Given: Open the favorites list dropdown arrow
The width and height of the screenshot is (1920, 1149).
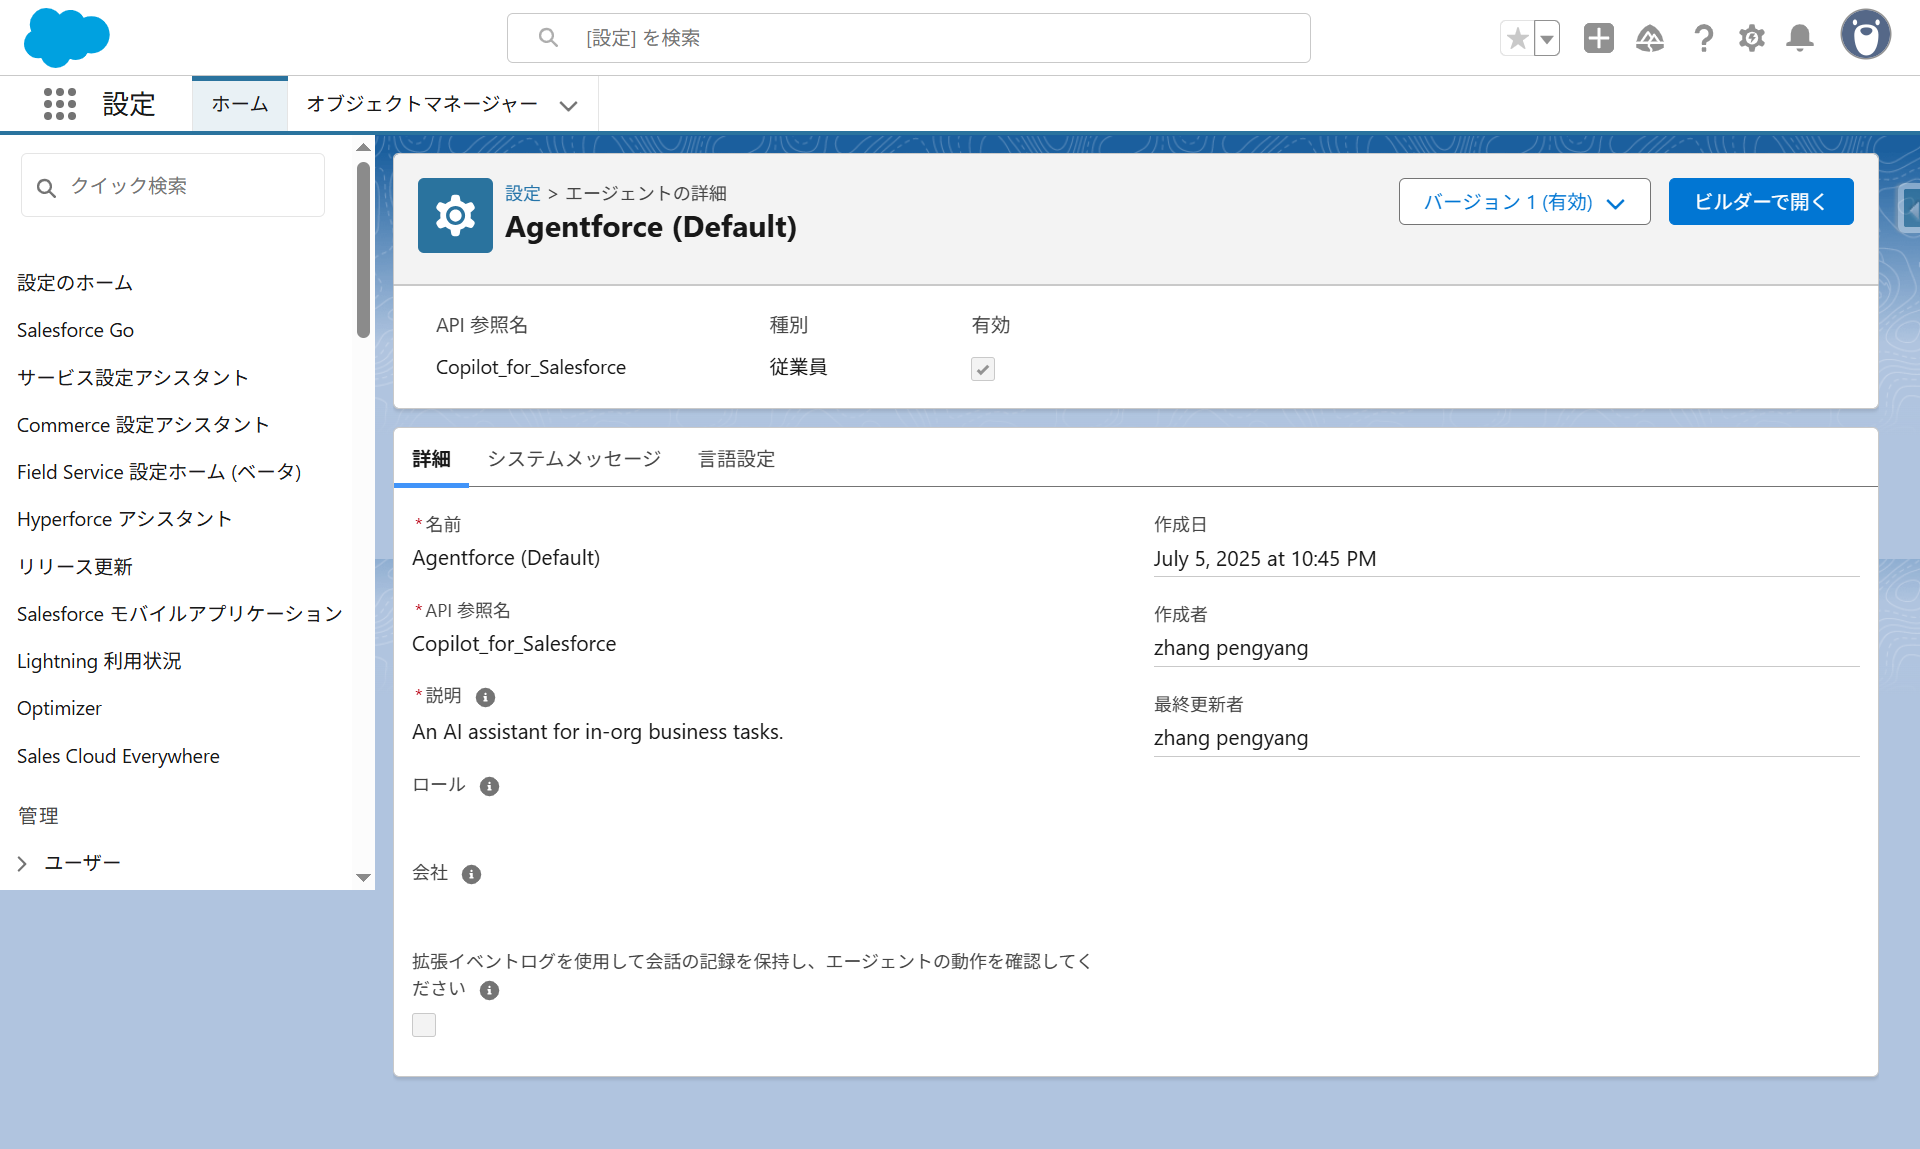Looking at the screenshot, I should (1547, 38).
